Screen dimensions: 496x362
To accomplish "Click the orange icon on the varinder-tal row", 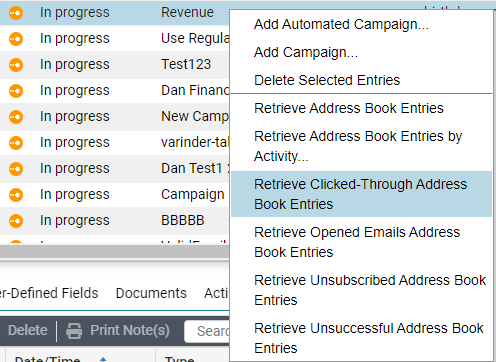I will (16, 143).
